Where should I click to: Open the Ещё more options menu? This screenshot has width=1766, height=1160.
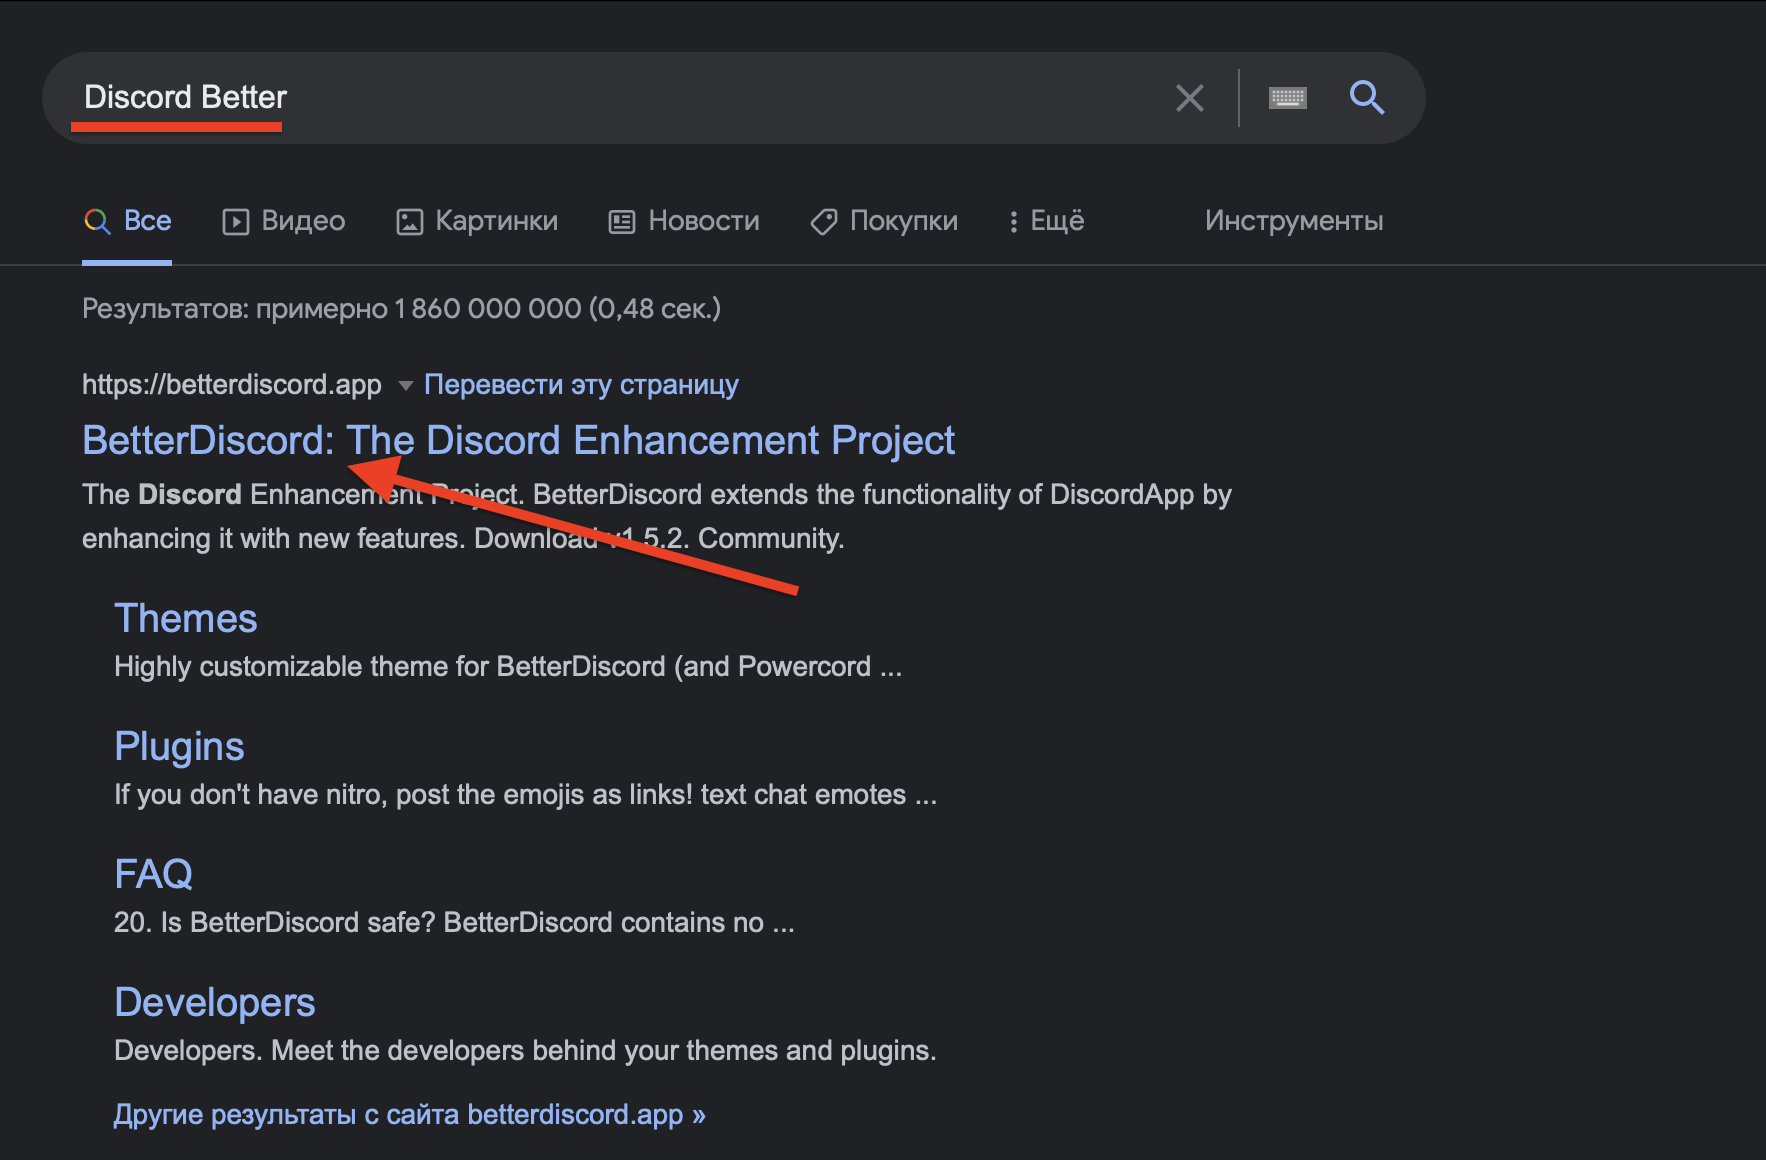(x=1056, y=221)
